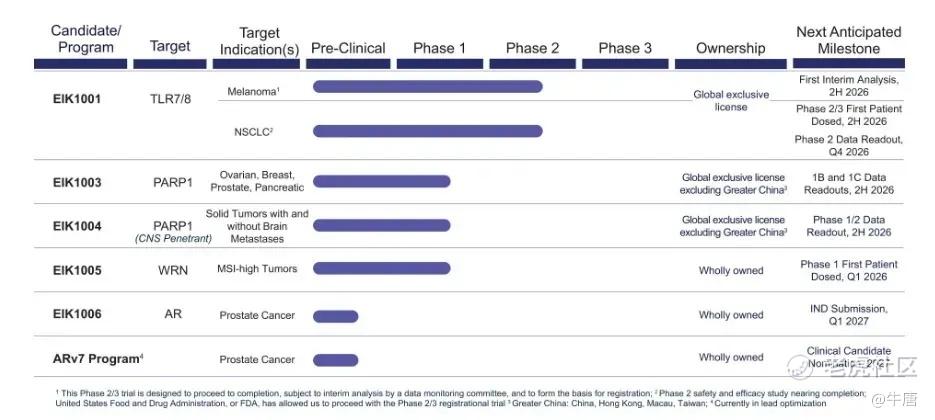
Task: Click the MSI-high Tumors indication
Action: coord(257,269)
